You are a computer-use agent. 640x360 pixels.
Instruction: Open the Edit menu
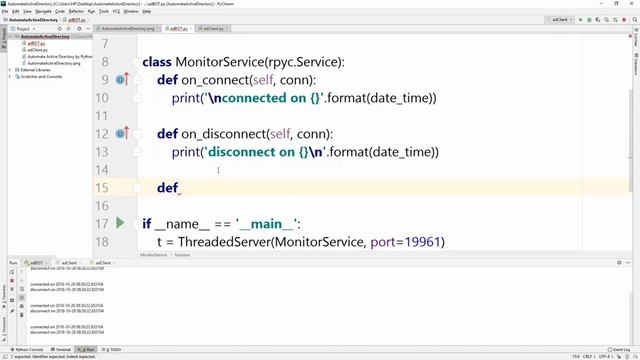point(16,11)
